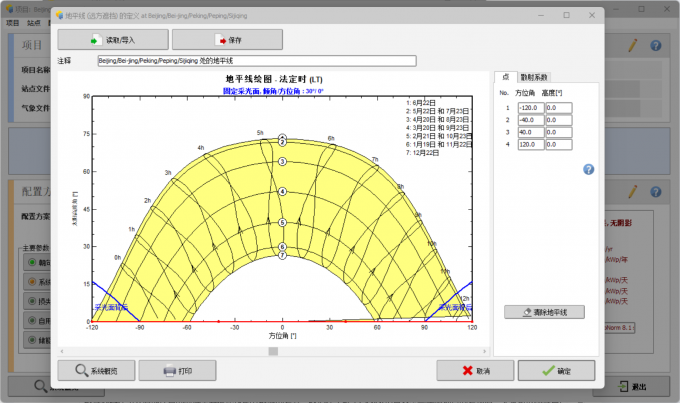
Task: Click the Print button with printer icon
Action: [177, 370]
